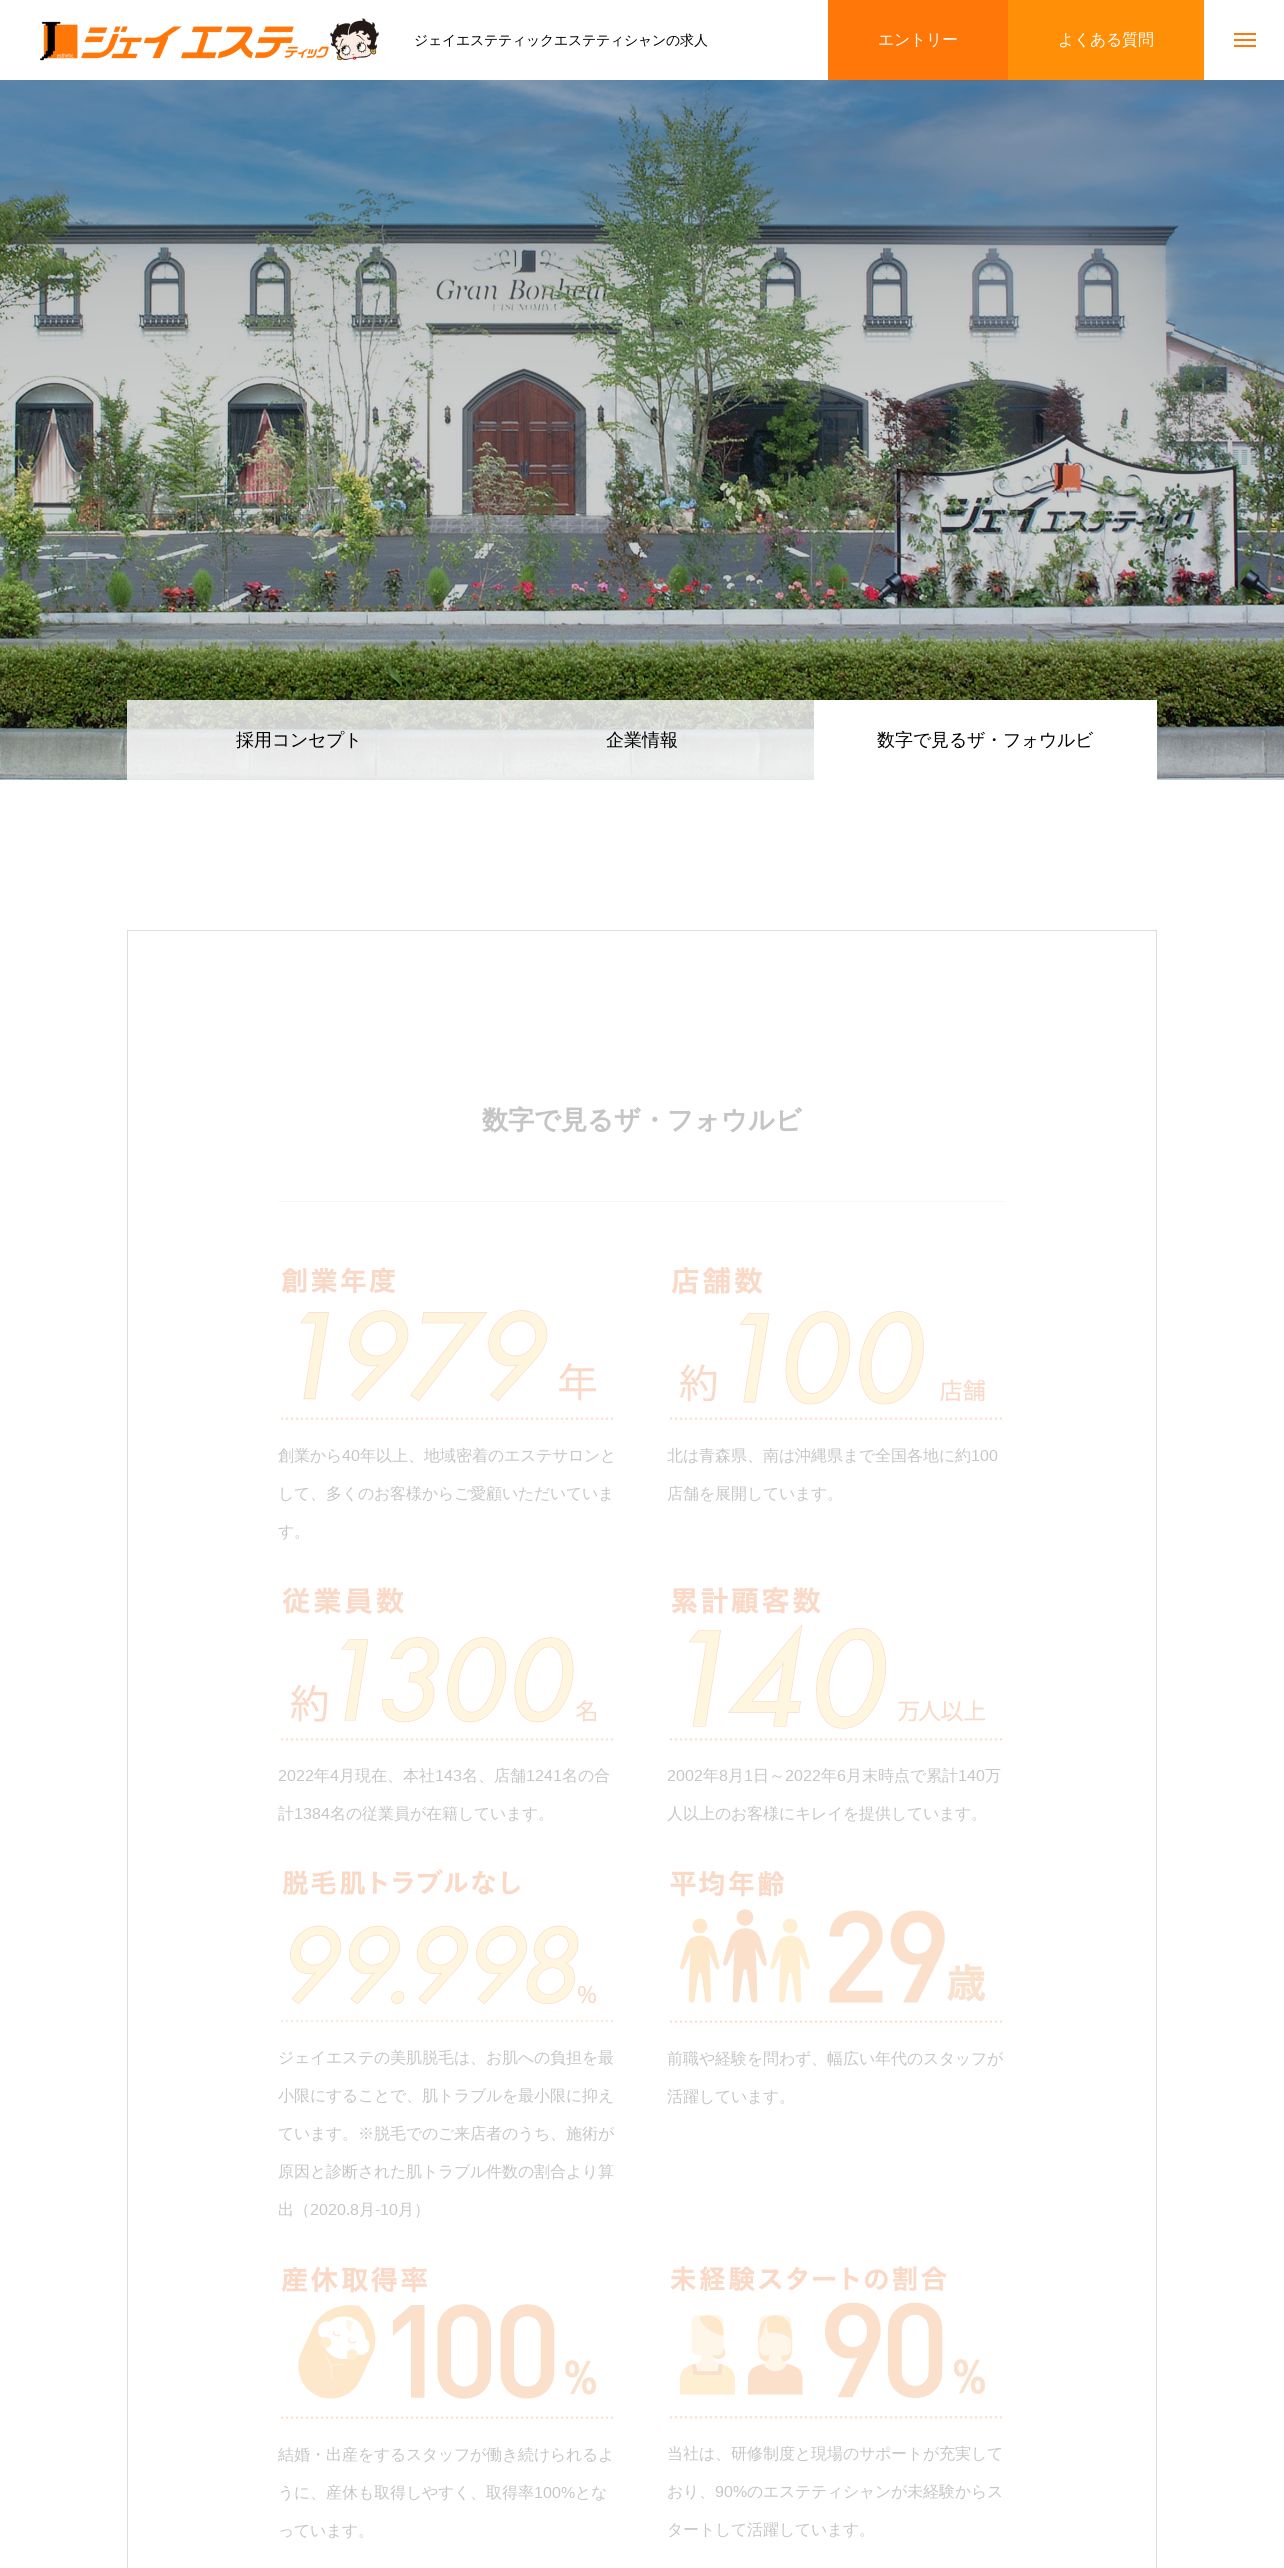Click the 90% figure

pyautogui.click(x=905, y=2351)
